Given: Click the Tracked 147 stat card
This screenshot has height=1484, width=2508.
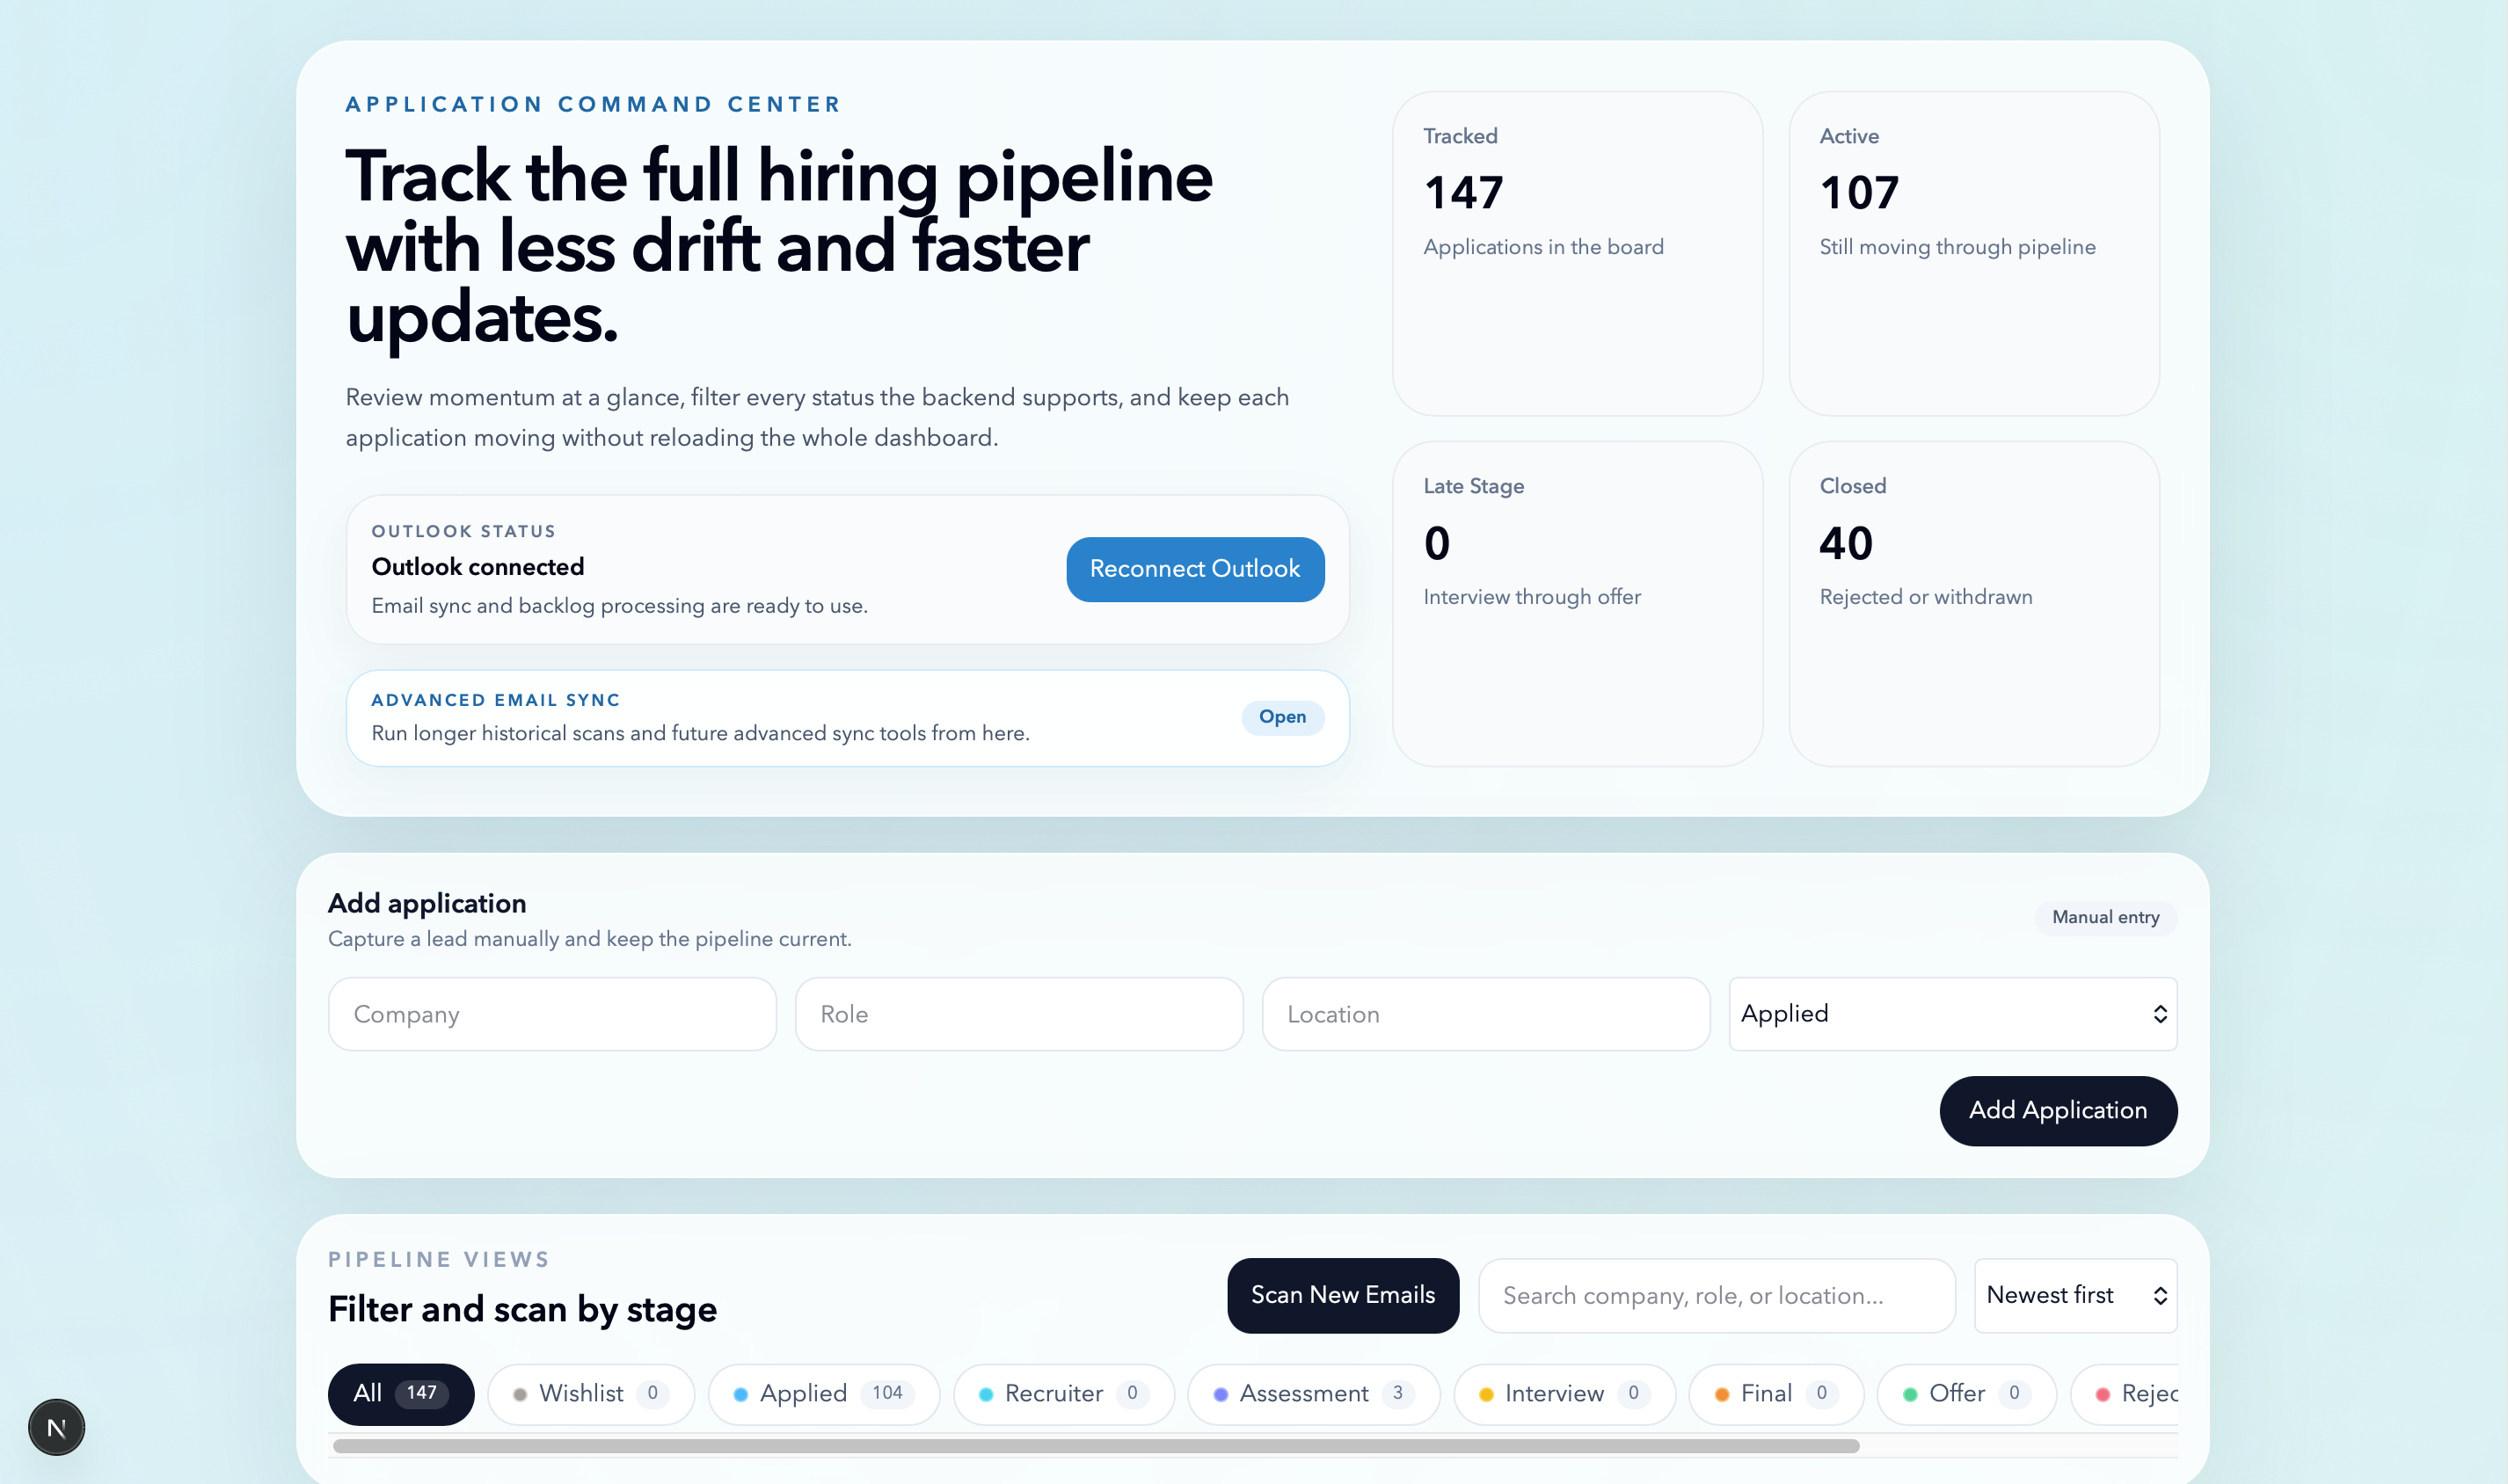Looking at the screenshot, I should click(x=1577, y=254).
